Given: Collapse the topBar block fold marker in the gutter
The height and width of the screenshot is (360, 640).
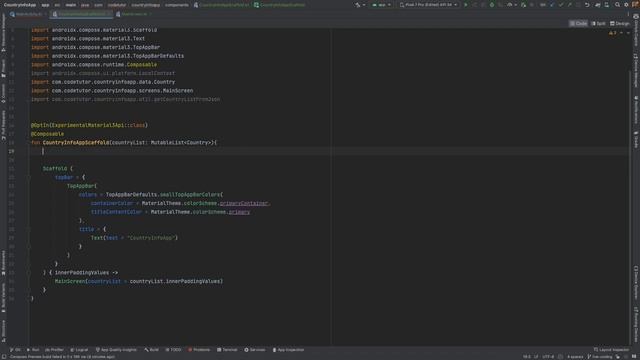Looking at the screenshot, I should pyautogui.click(x=29, y=177).
